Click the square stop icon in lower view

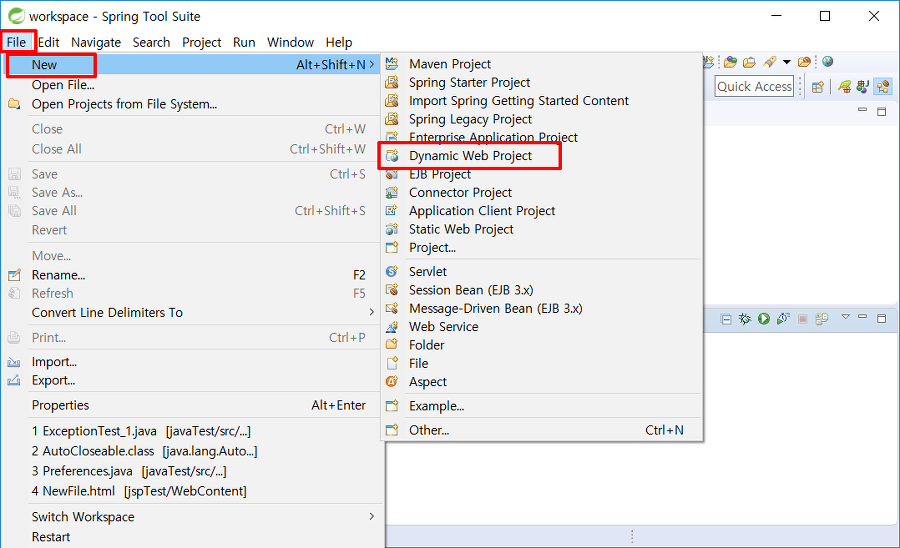pyautogui.click(x=803, y=319)
